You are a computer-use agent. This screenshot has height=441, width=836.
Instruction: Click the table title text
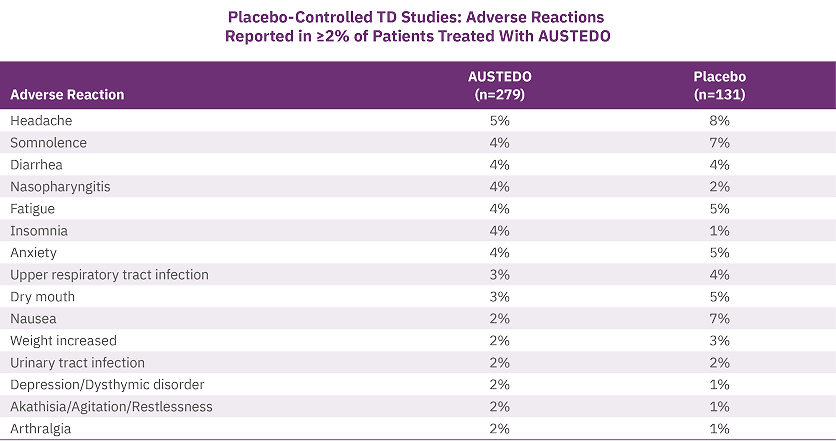pyautogui.click(x=417, y=27)
